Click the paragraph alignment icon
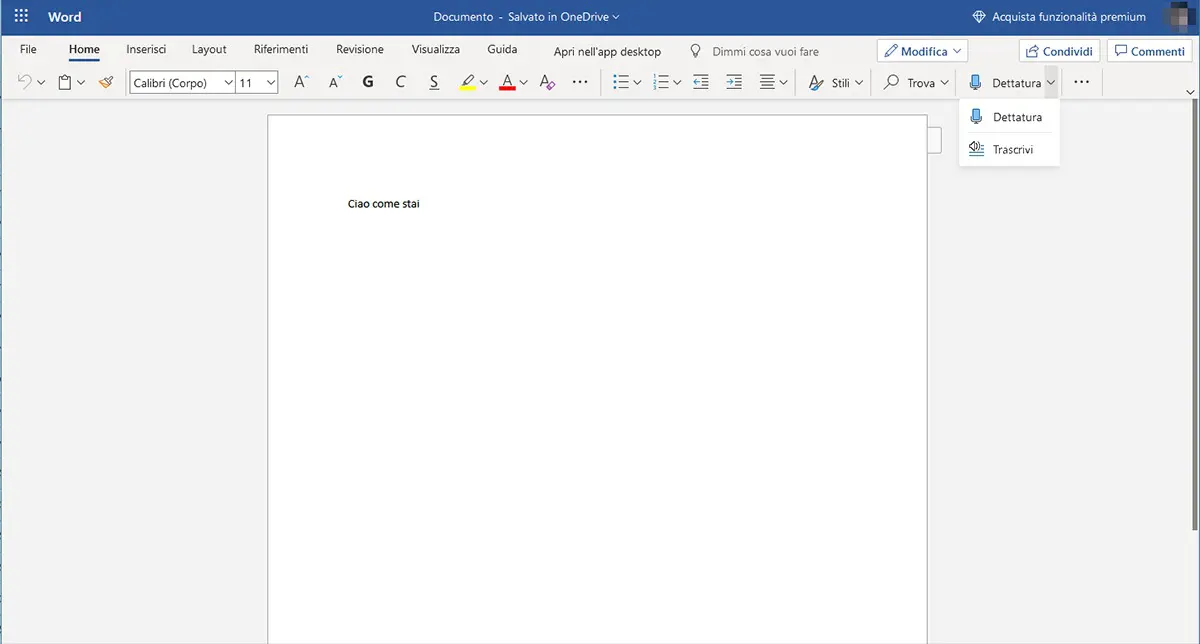 coord(767,83)
